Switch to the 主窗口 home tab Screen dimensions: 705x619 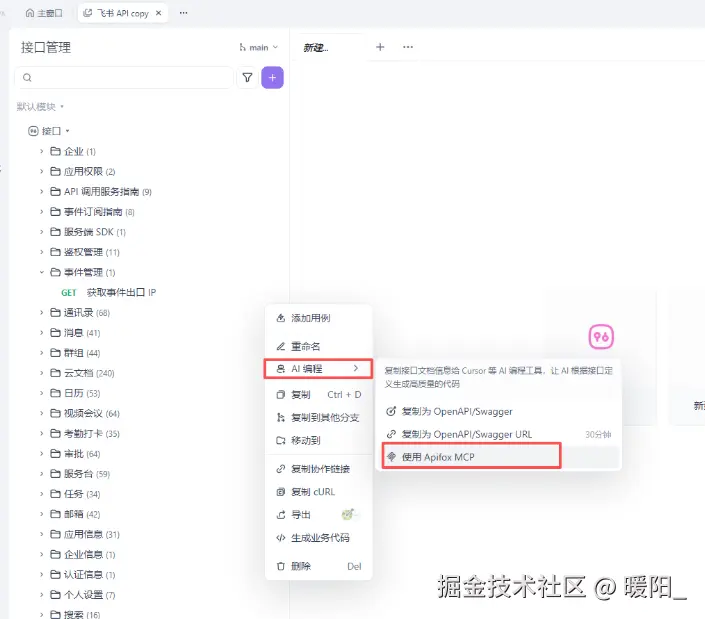44,13
